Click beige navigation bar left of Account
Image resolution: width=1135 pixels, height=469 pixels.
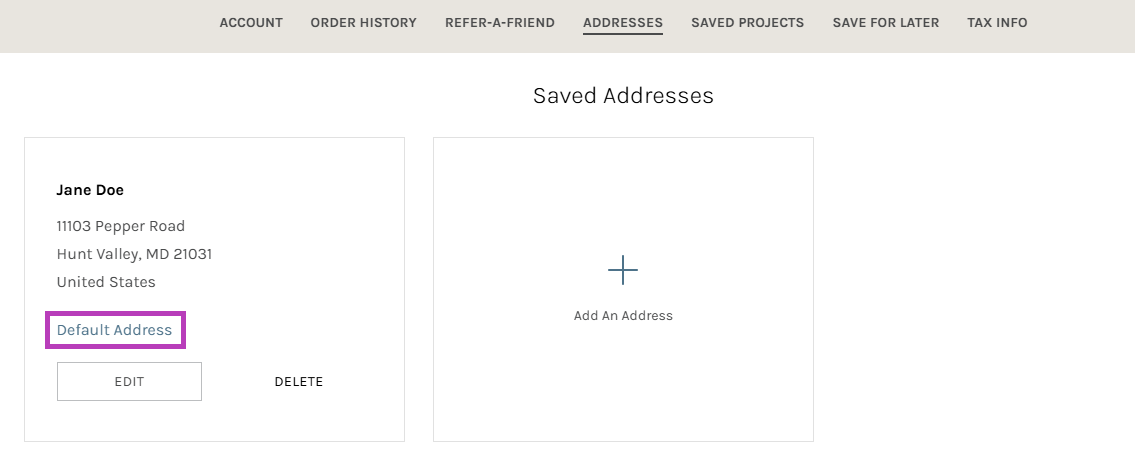100,25
